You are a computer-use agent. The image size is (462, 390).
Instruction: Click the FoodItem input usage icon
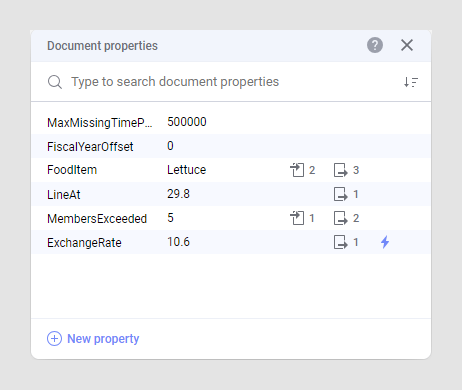pyautogui.click(x=297, y=170)
